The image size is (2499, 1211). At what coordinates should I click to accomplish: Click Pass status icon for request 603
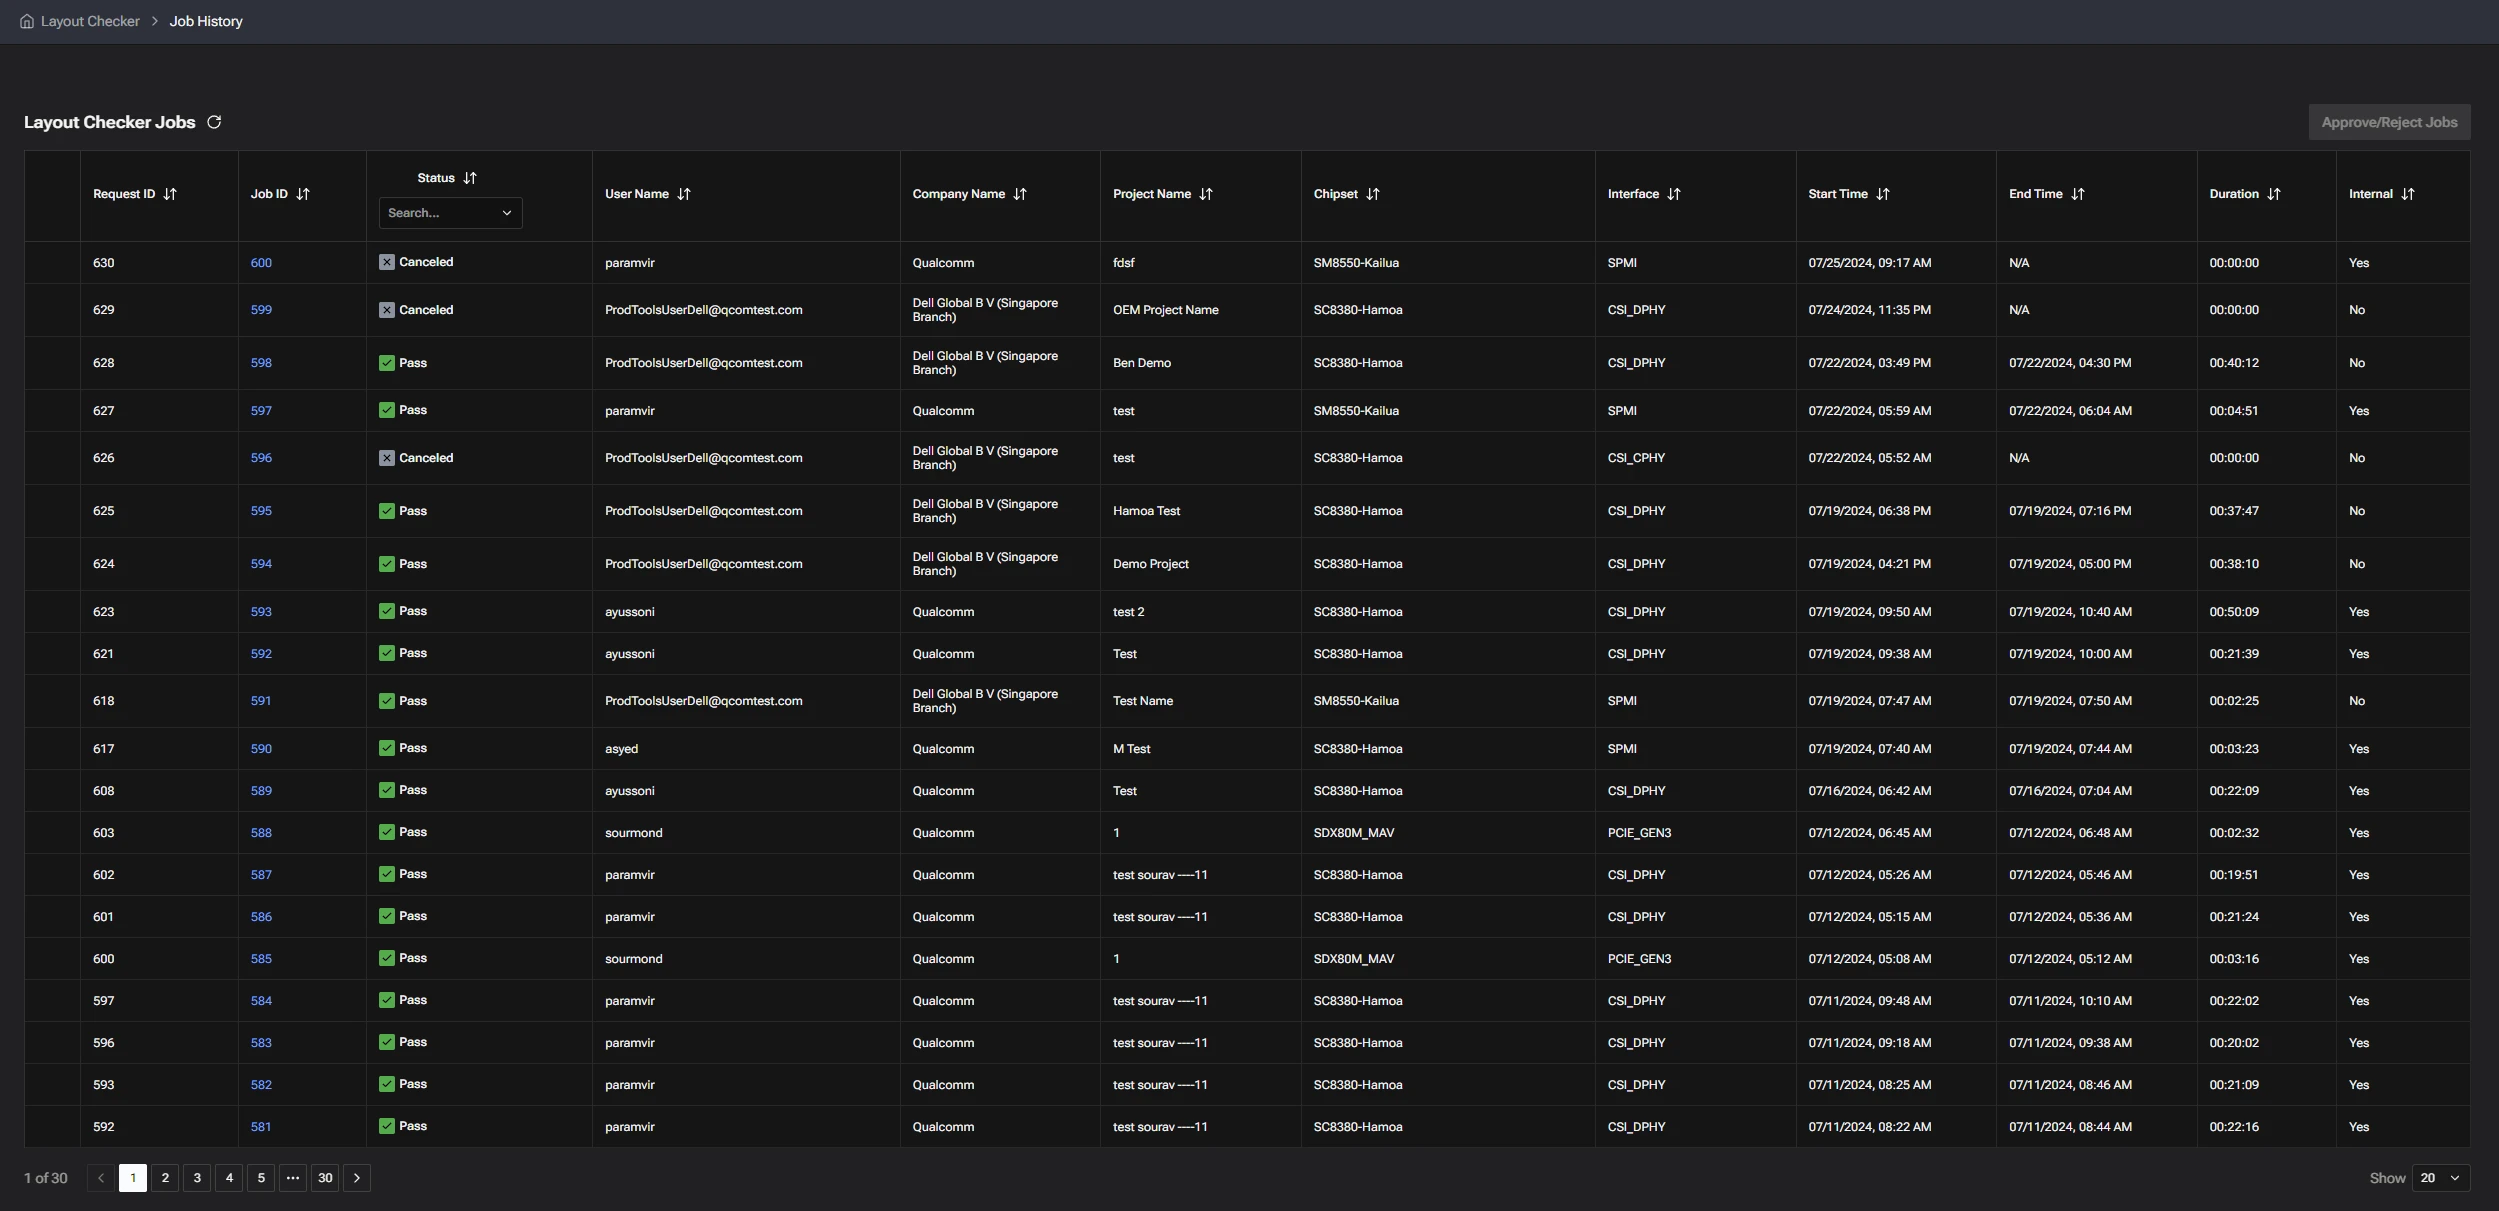(387, 832)
